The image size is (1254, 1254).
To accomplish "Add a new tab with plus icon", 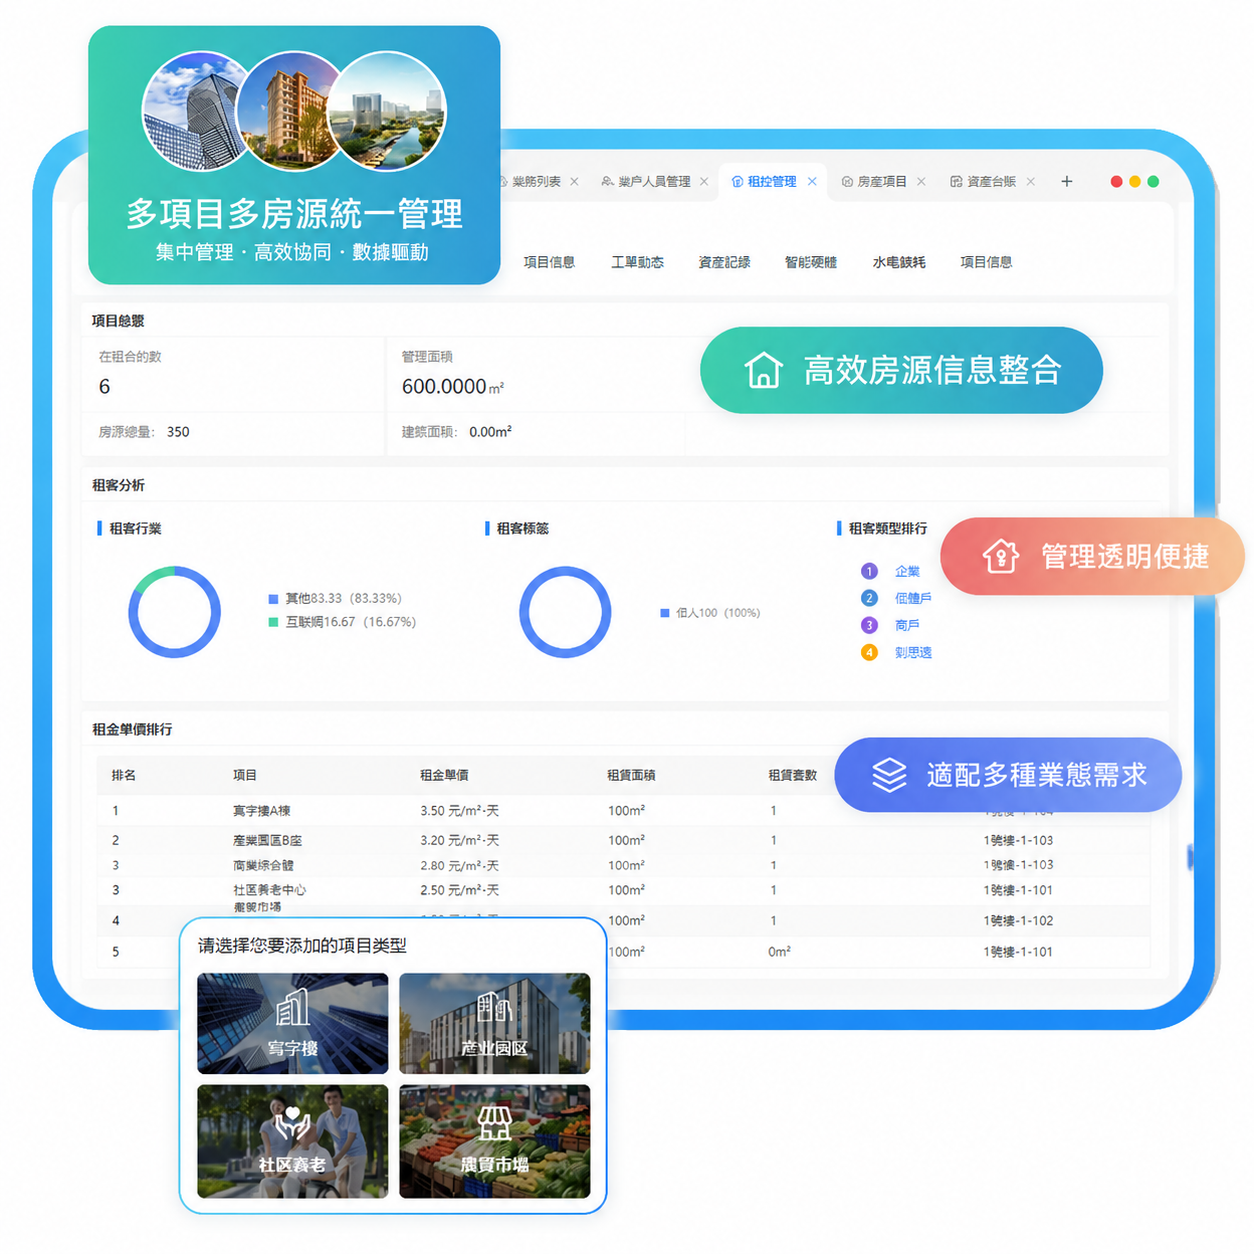I will point(1067,181).
